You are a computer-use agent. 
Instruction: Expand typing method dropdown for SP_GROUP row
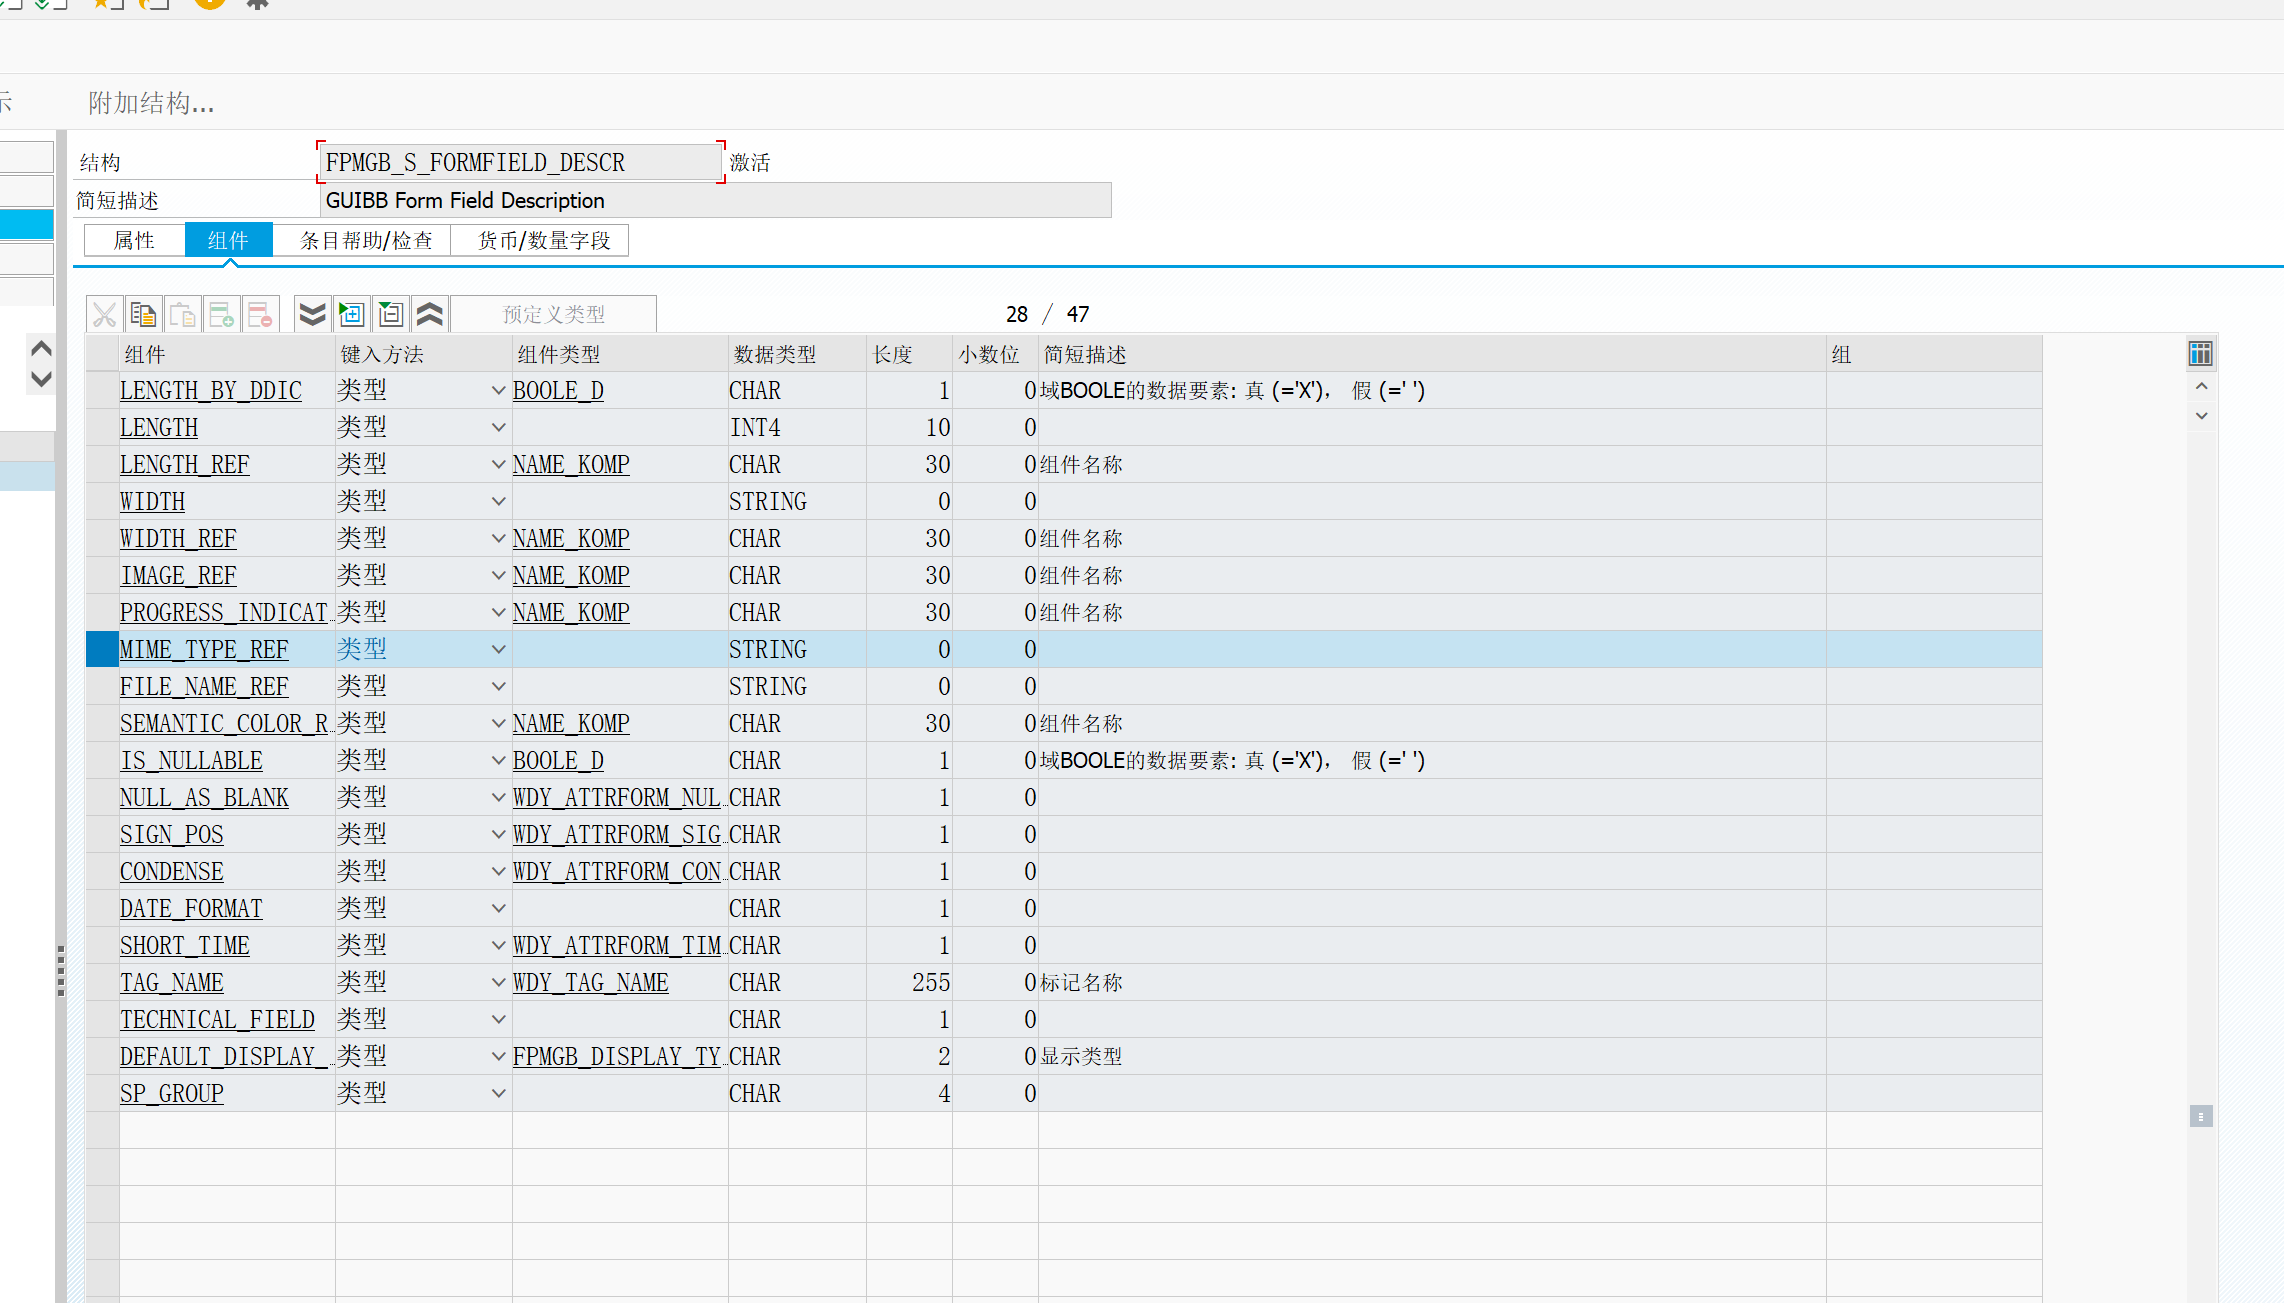(x=498, y=1094)
